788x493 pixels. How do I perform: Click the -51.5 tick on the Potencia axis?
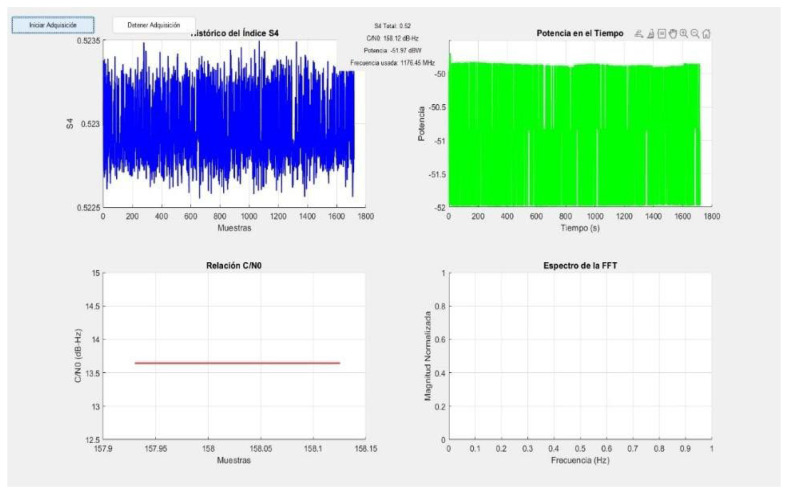[x=436, y=175]
